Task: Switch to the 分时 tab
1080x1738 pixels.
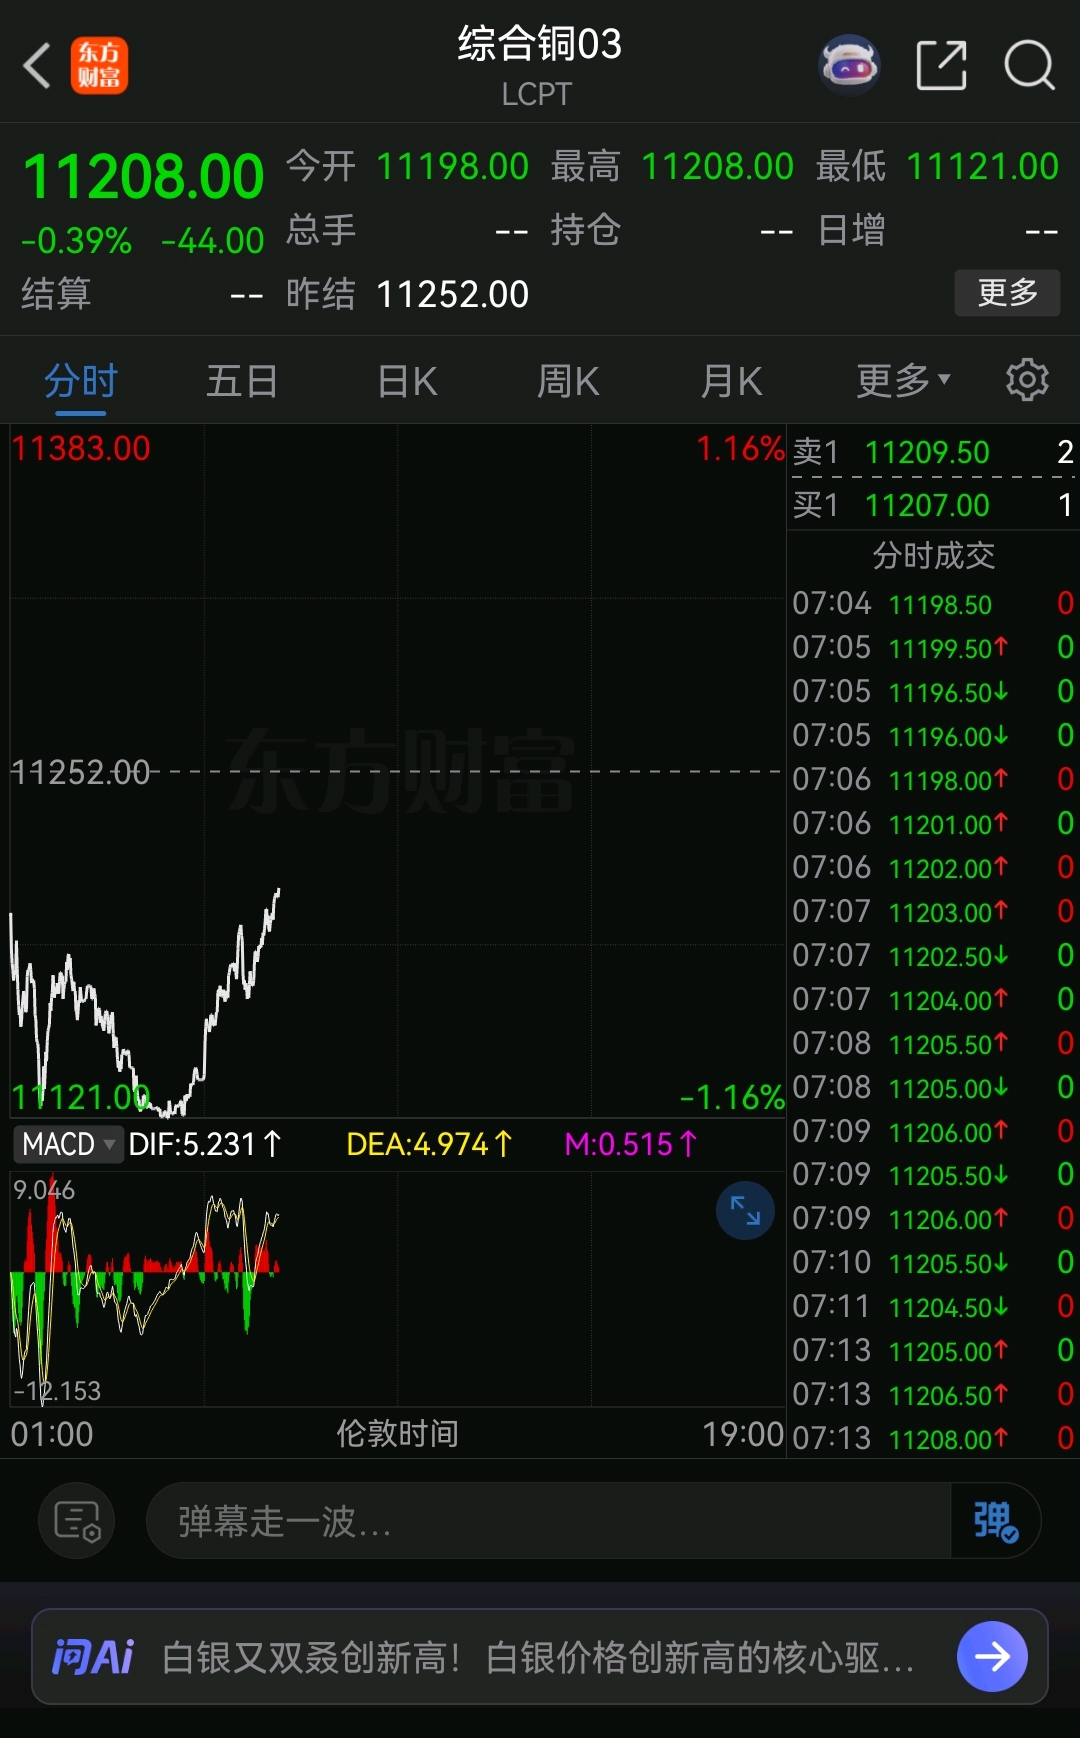Action: (81, 381)
